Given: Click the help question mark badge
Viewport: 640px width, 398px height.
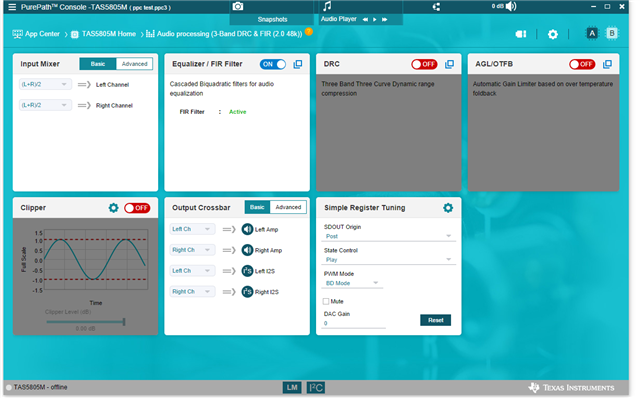Looking at the screenshot, I should (x=309, y=31).
